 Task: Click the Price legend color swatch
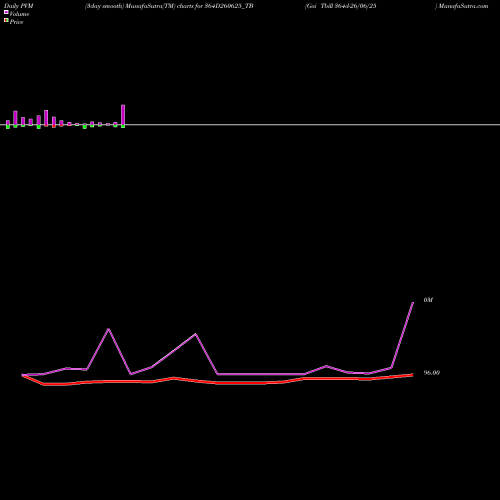tap(6, 20)
